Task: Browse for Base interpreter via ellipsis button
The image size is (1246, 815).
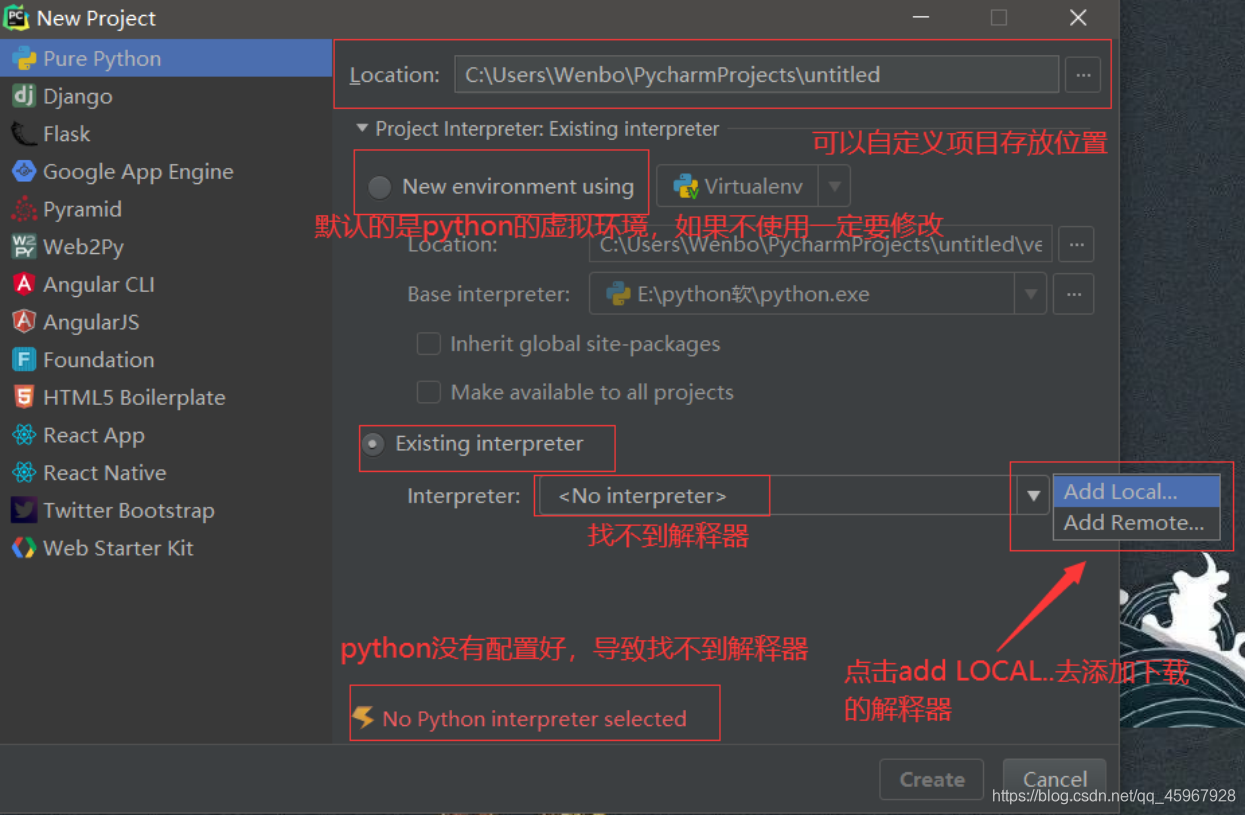Action: 1075,294
